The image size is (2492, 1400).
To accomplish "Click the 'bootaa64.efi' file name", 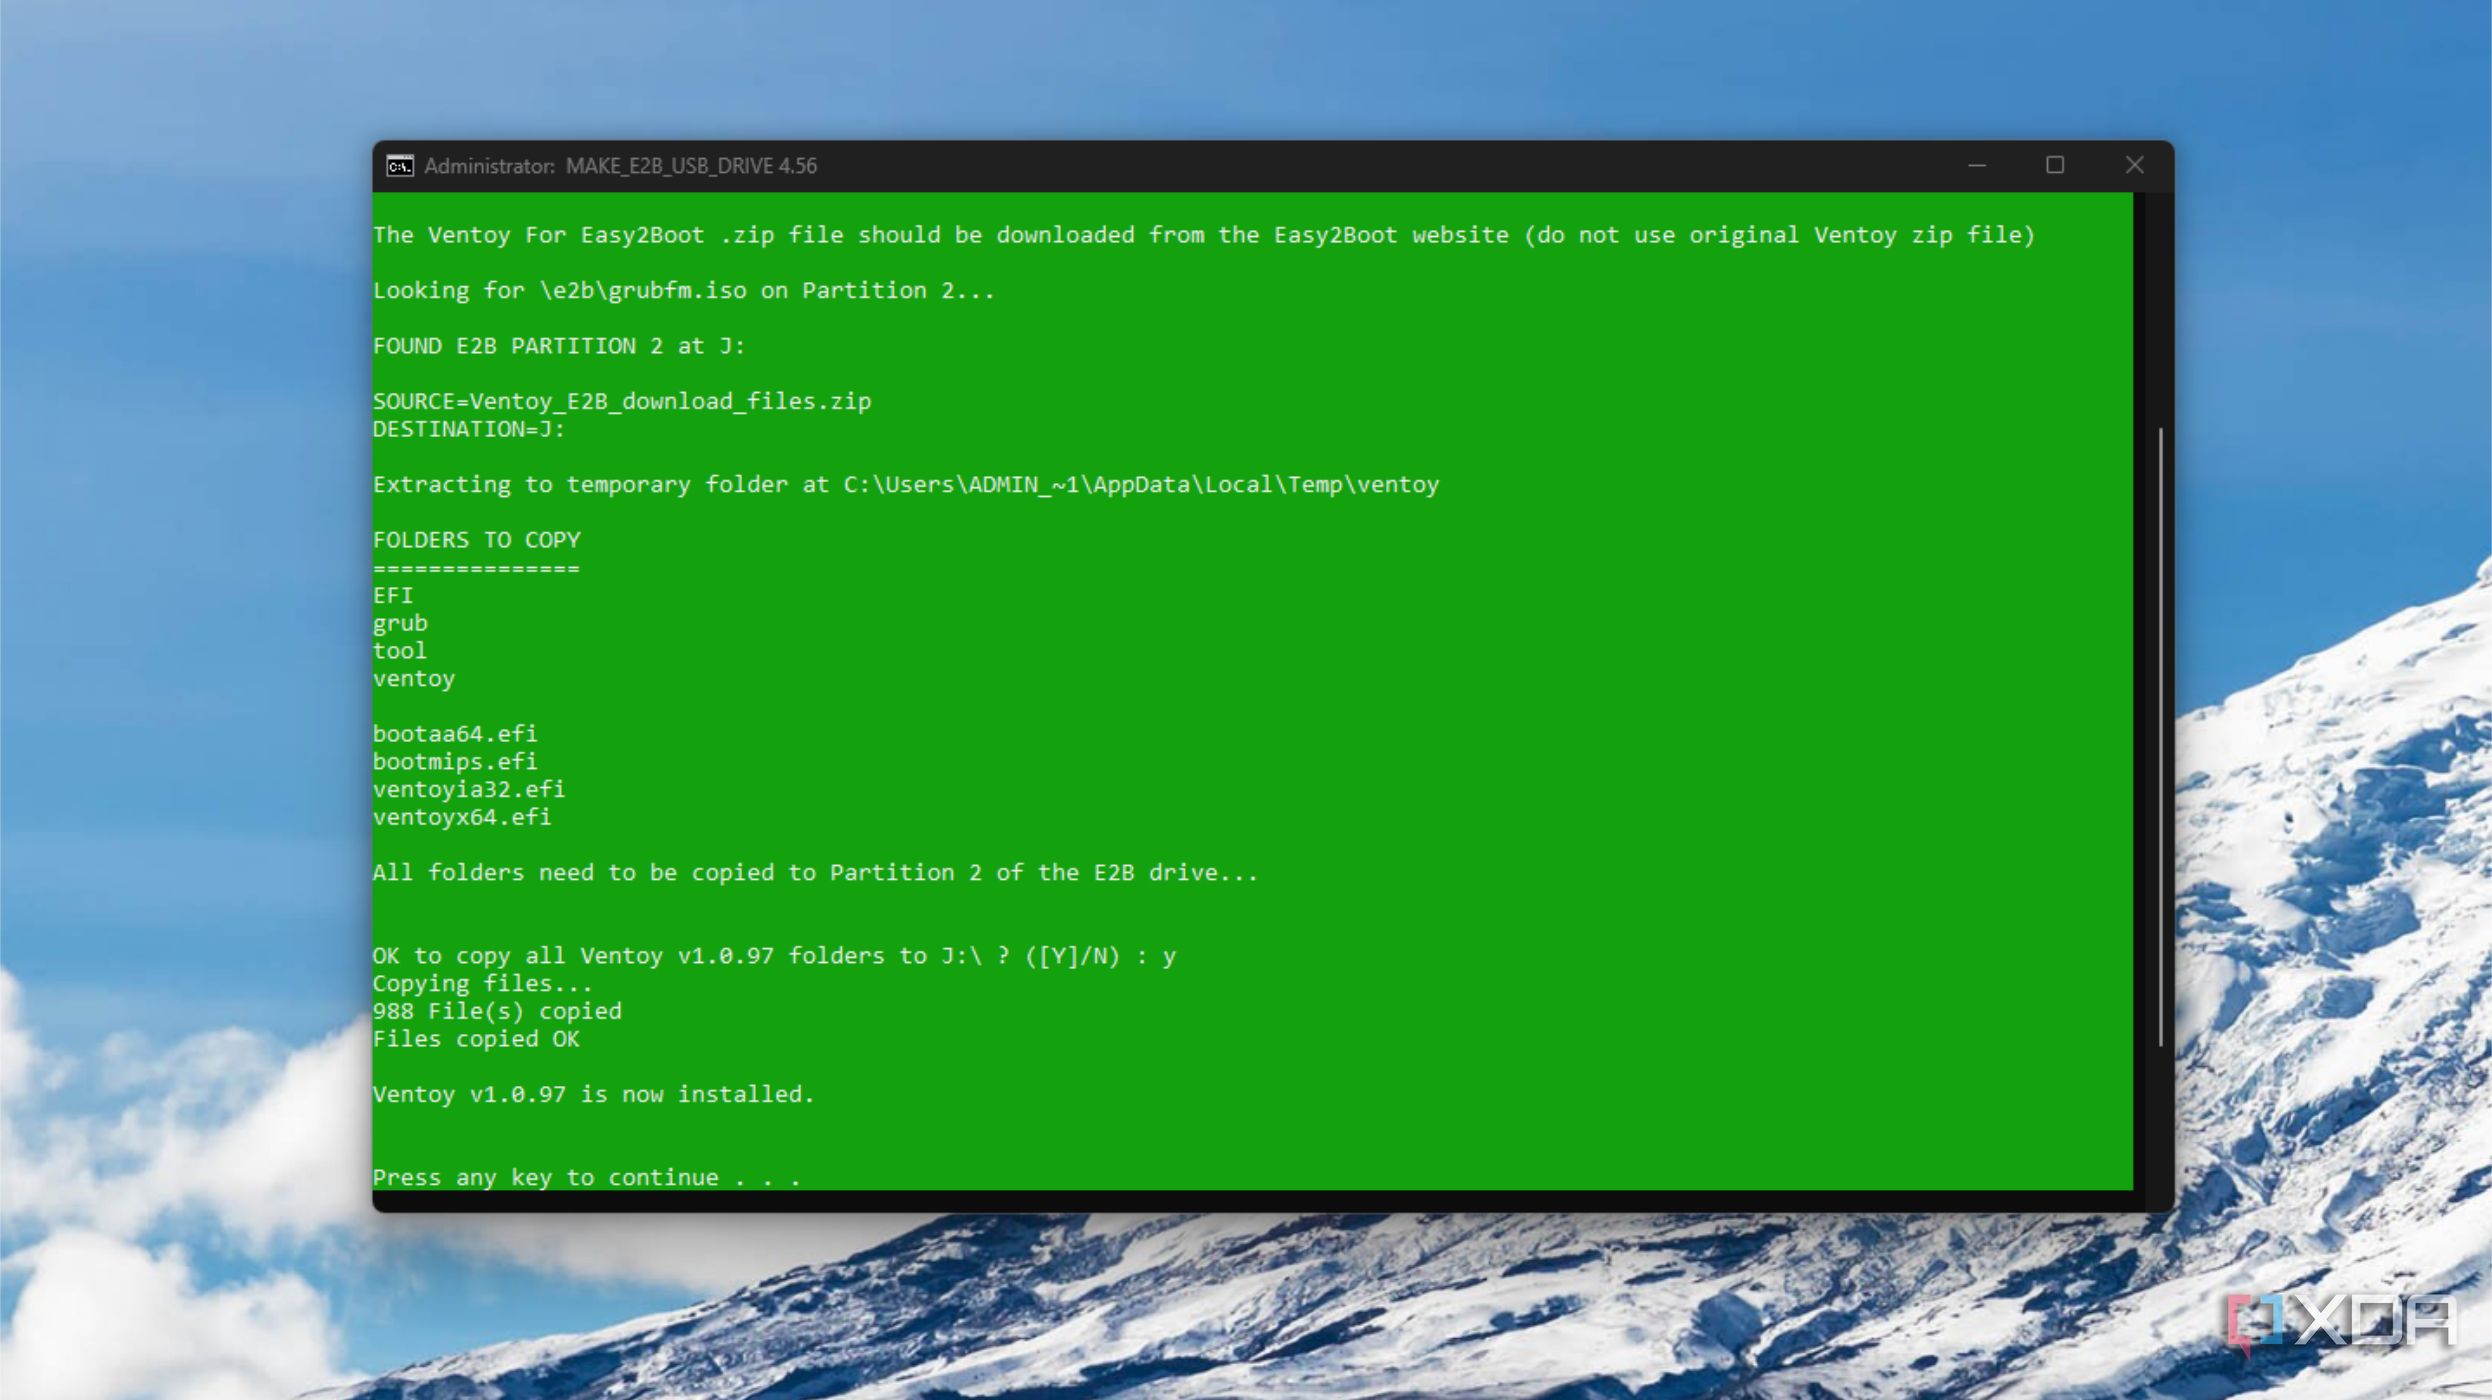I will tap(455, 734).
